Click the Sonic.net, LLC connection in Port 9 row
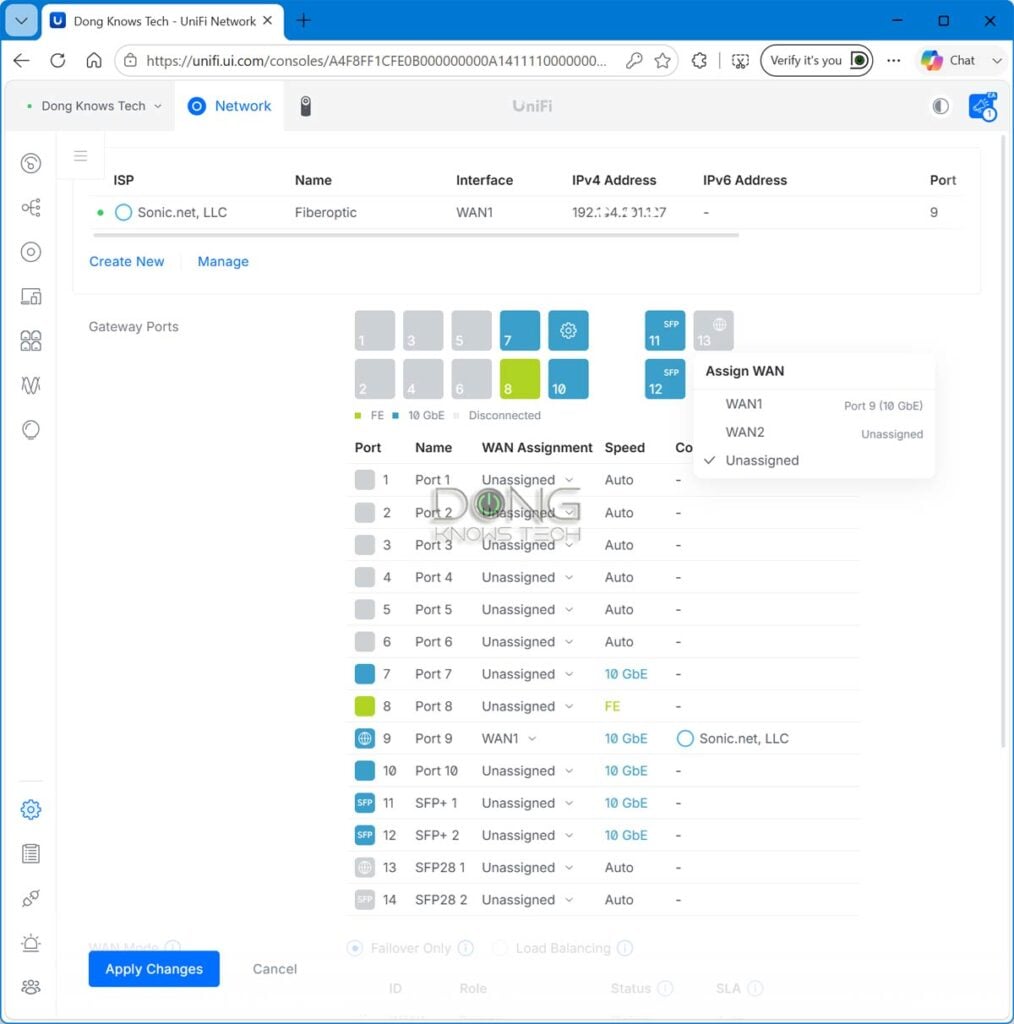This screenshot has height=1024, width=1014. point(733,739)
